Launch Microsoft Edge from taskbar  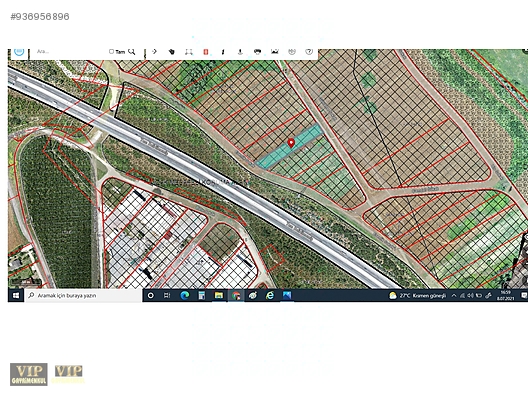click(x=185, y=295)
